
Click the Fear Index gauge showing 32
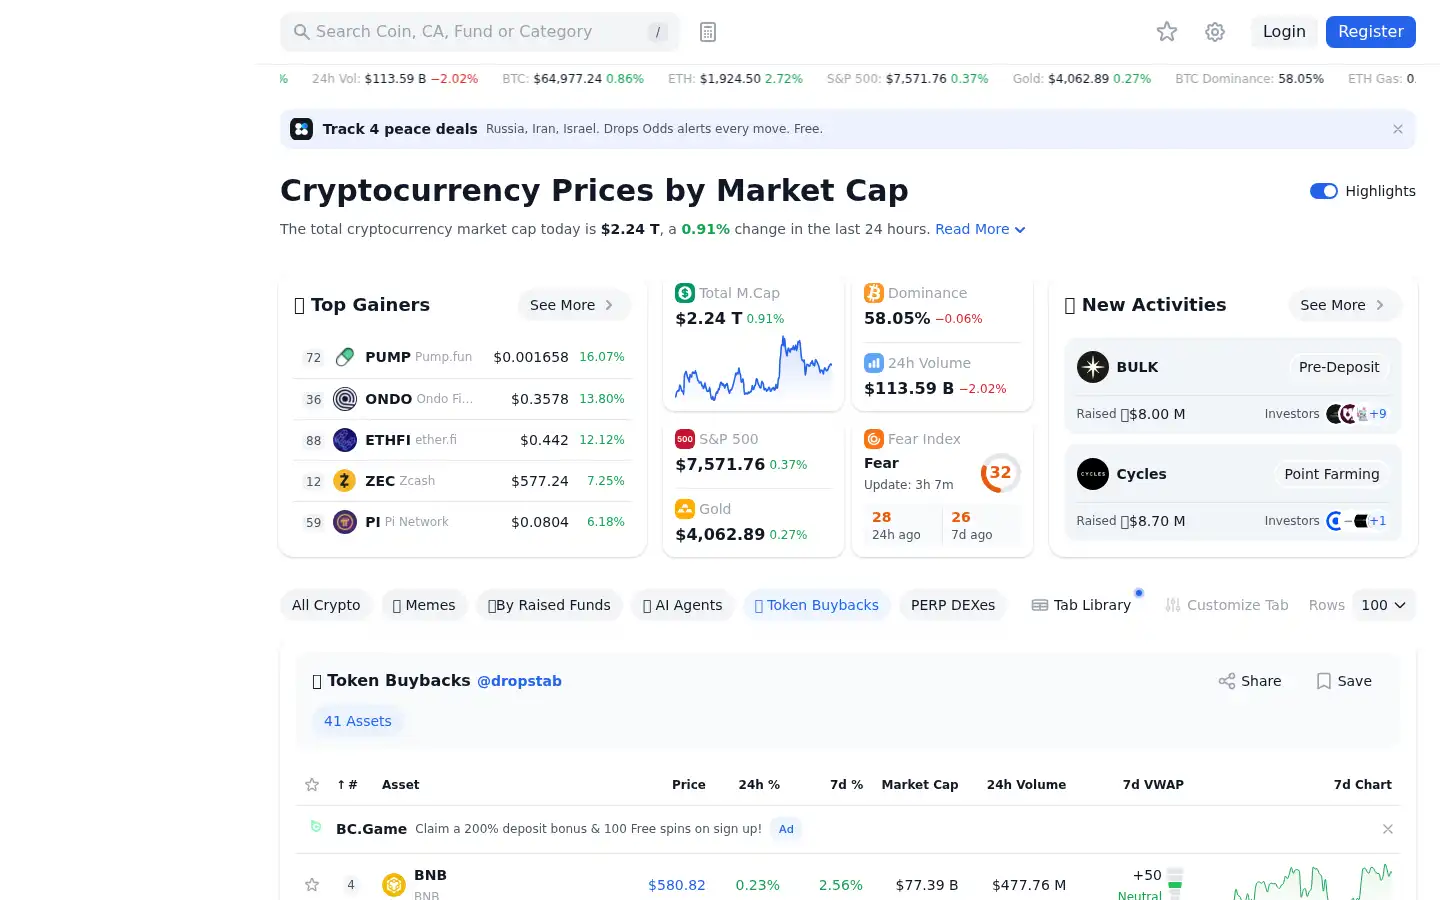coord(1000,473)
